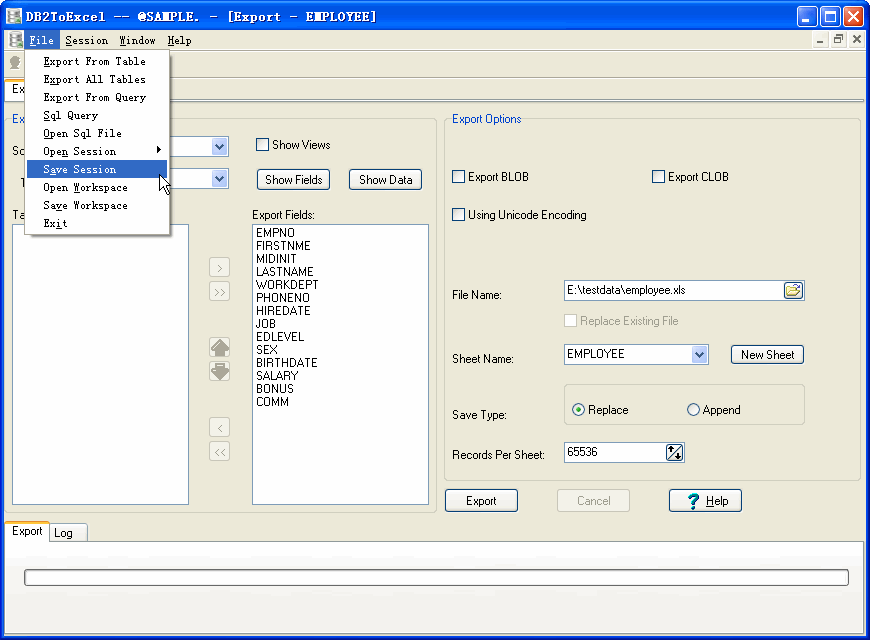
Task: Expand the Open Session submenu arrow
Action: coord(159,150)
